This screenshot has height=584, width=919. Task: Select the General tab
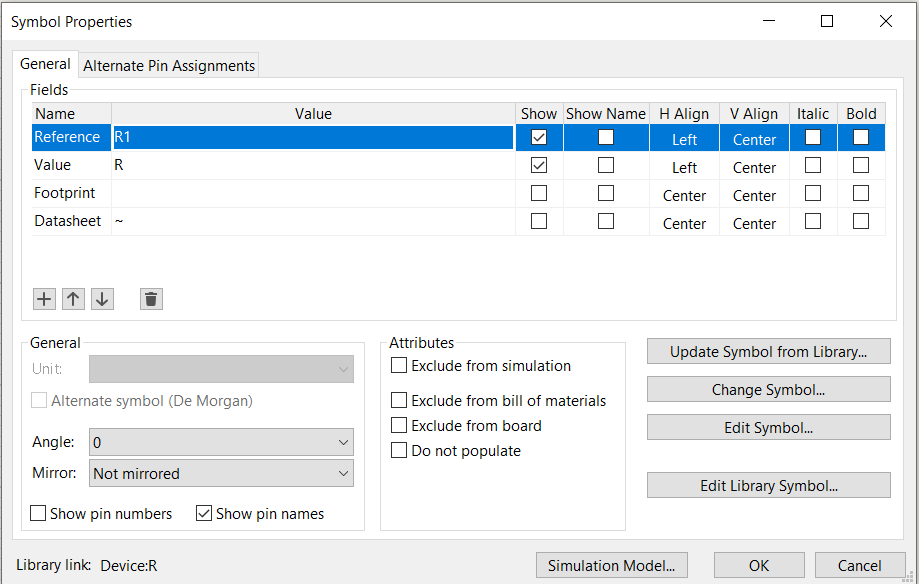pyautogui.click(x=45, y=65)
